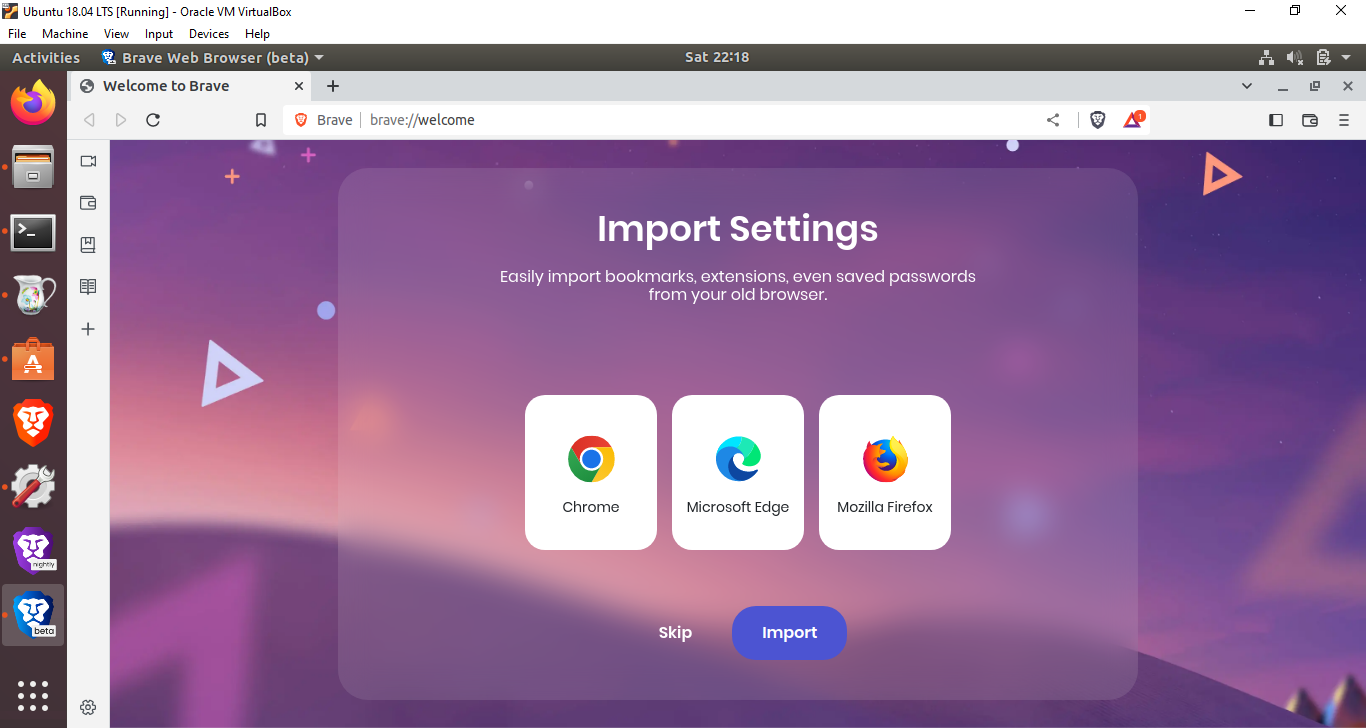Bookmark this page with the bookmark icon
This screenshot has height=728, width=1366.
click(x=261, y=120)
